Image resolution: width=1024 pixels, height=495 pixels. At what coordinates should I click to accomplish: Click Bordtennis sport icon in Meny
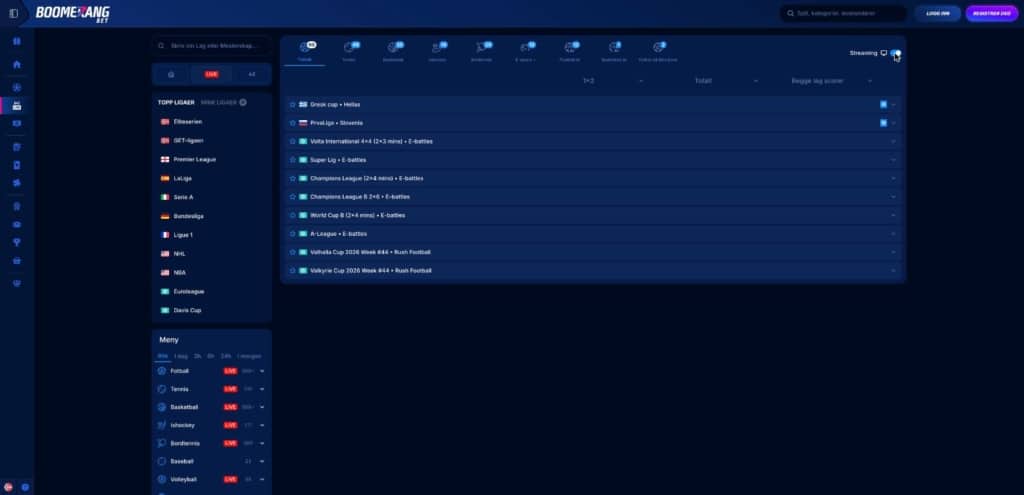pos(162,443)
